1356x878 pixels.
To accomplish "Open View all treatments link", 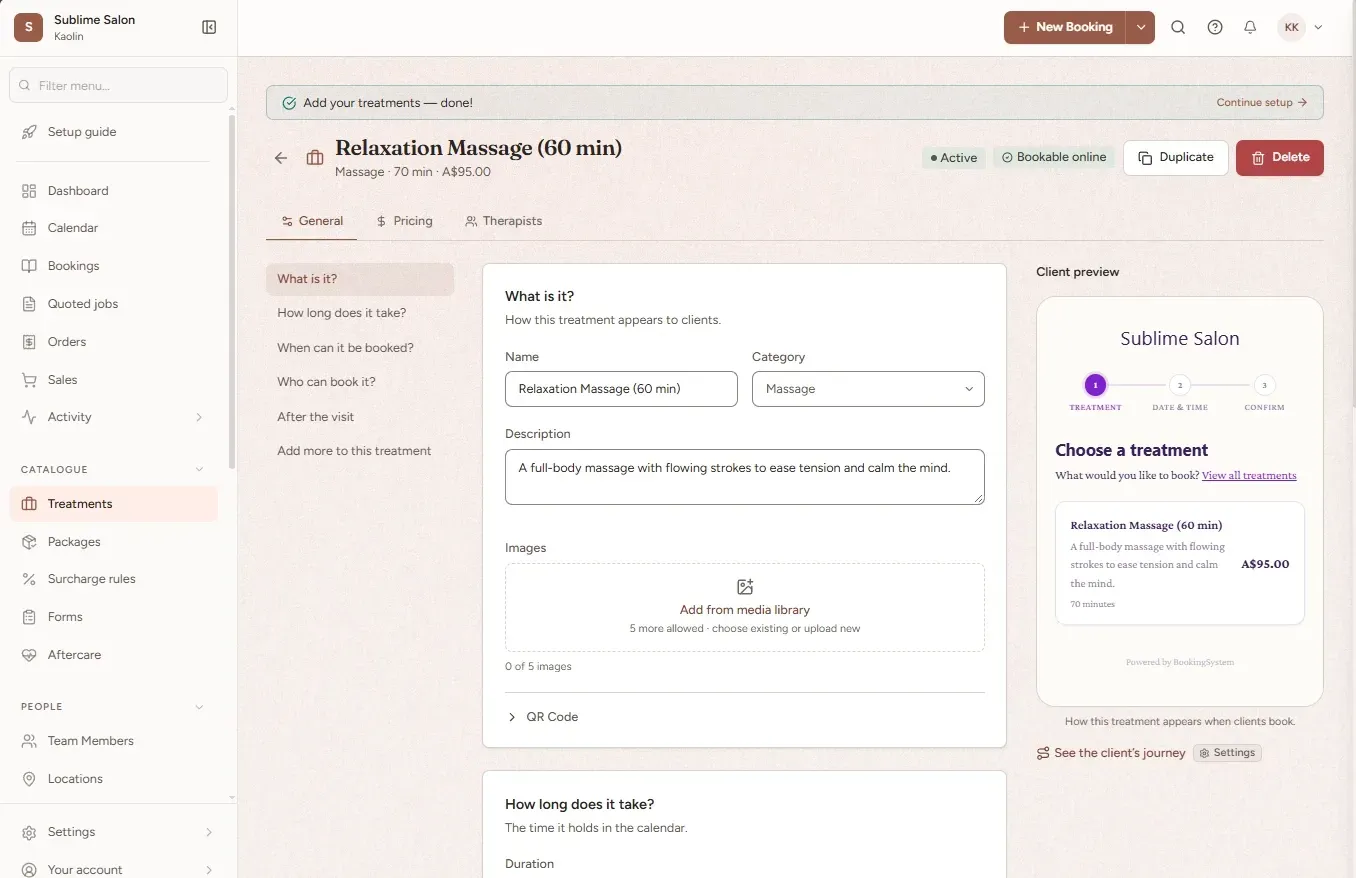I will click(1249, 476).
